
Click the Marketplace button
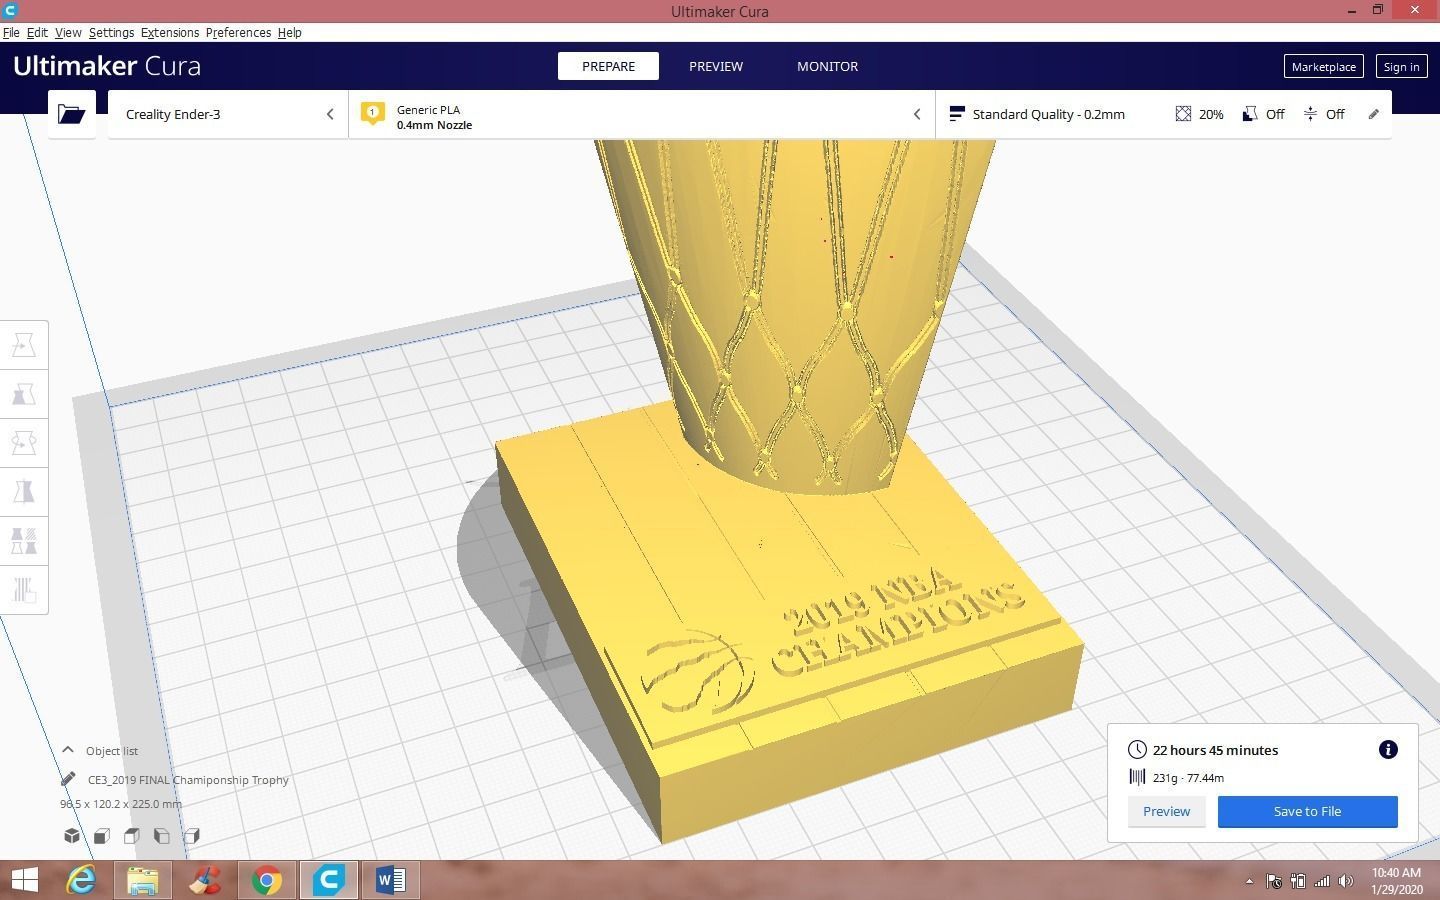(1323, 66)
